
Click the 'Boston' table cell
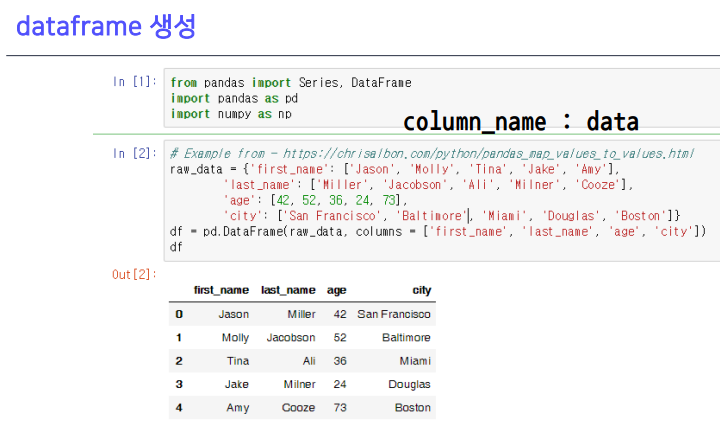[413, 407]
